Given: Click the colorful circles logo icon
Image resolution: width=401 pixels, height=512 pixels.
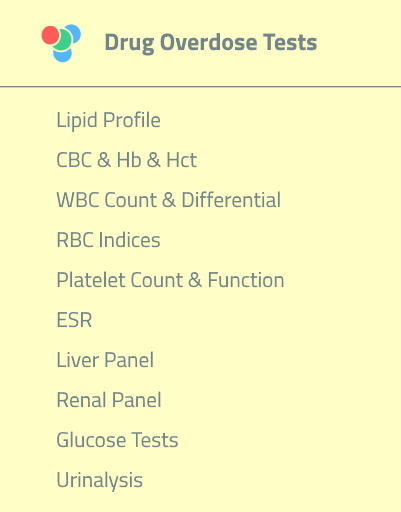Looking at the screenshot, I should (x=61, y=43).
